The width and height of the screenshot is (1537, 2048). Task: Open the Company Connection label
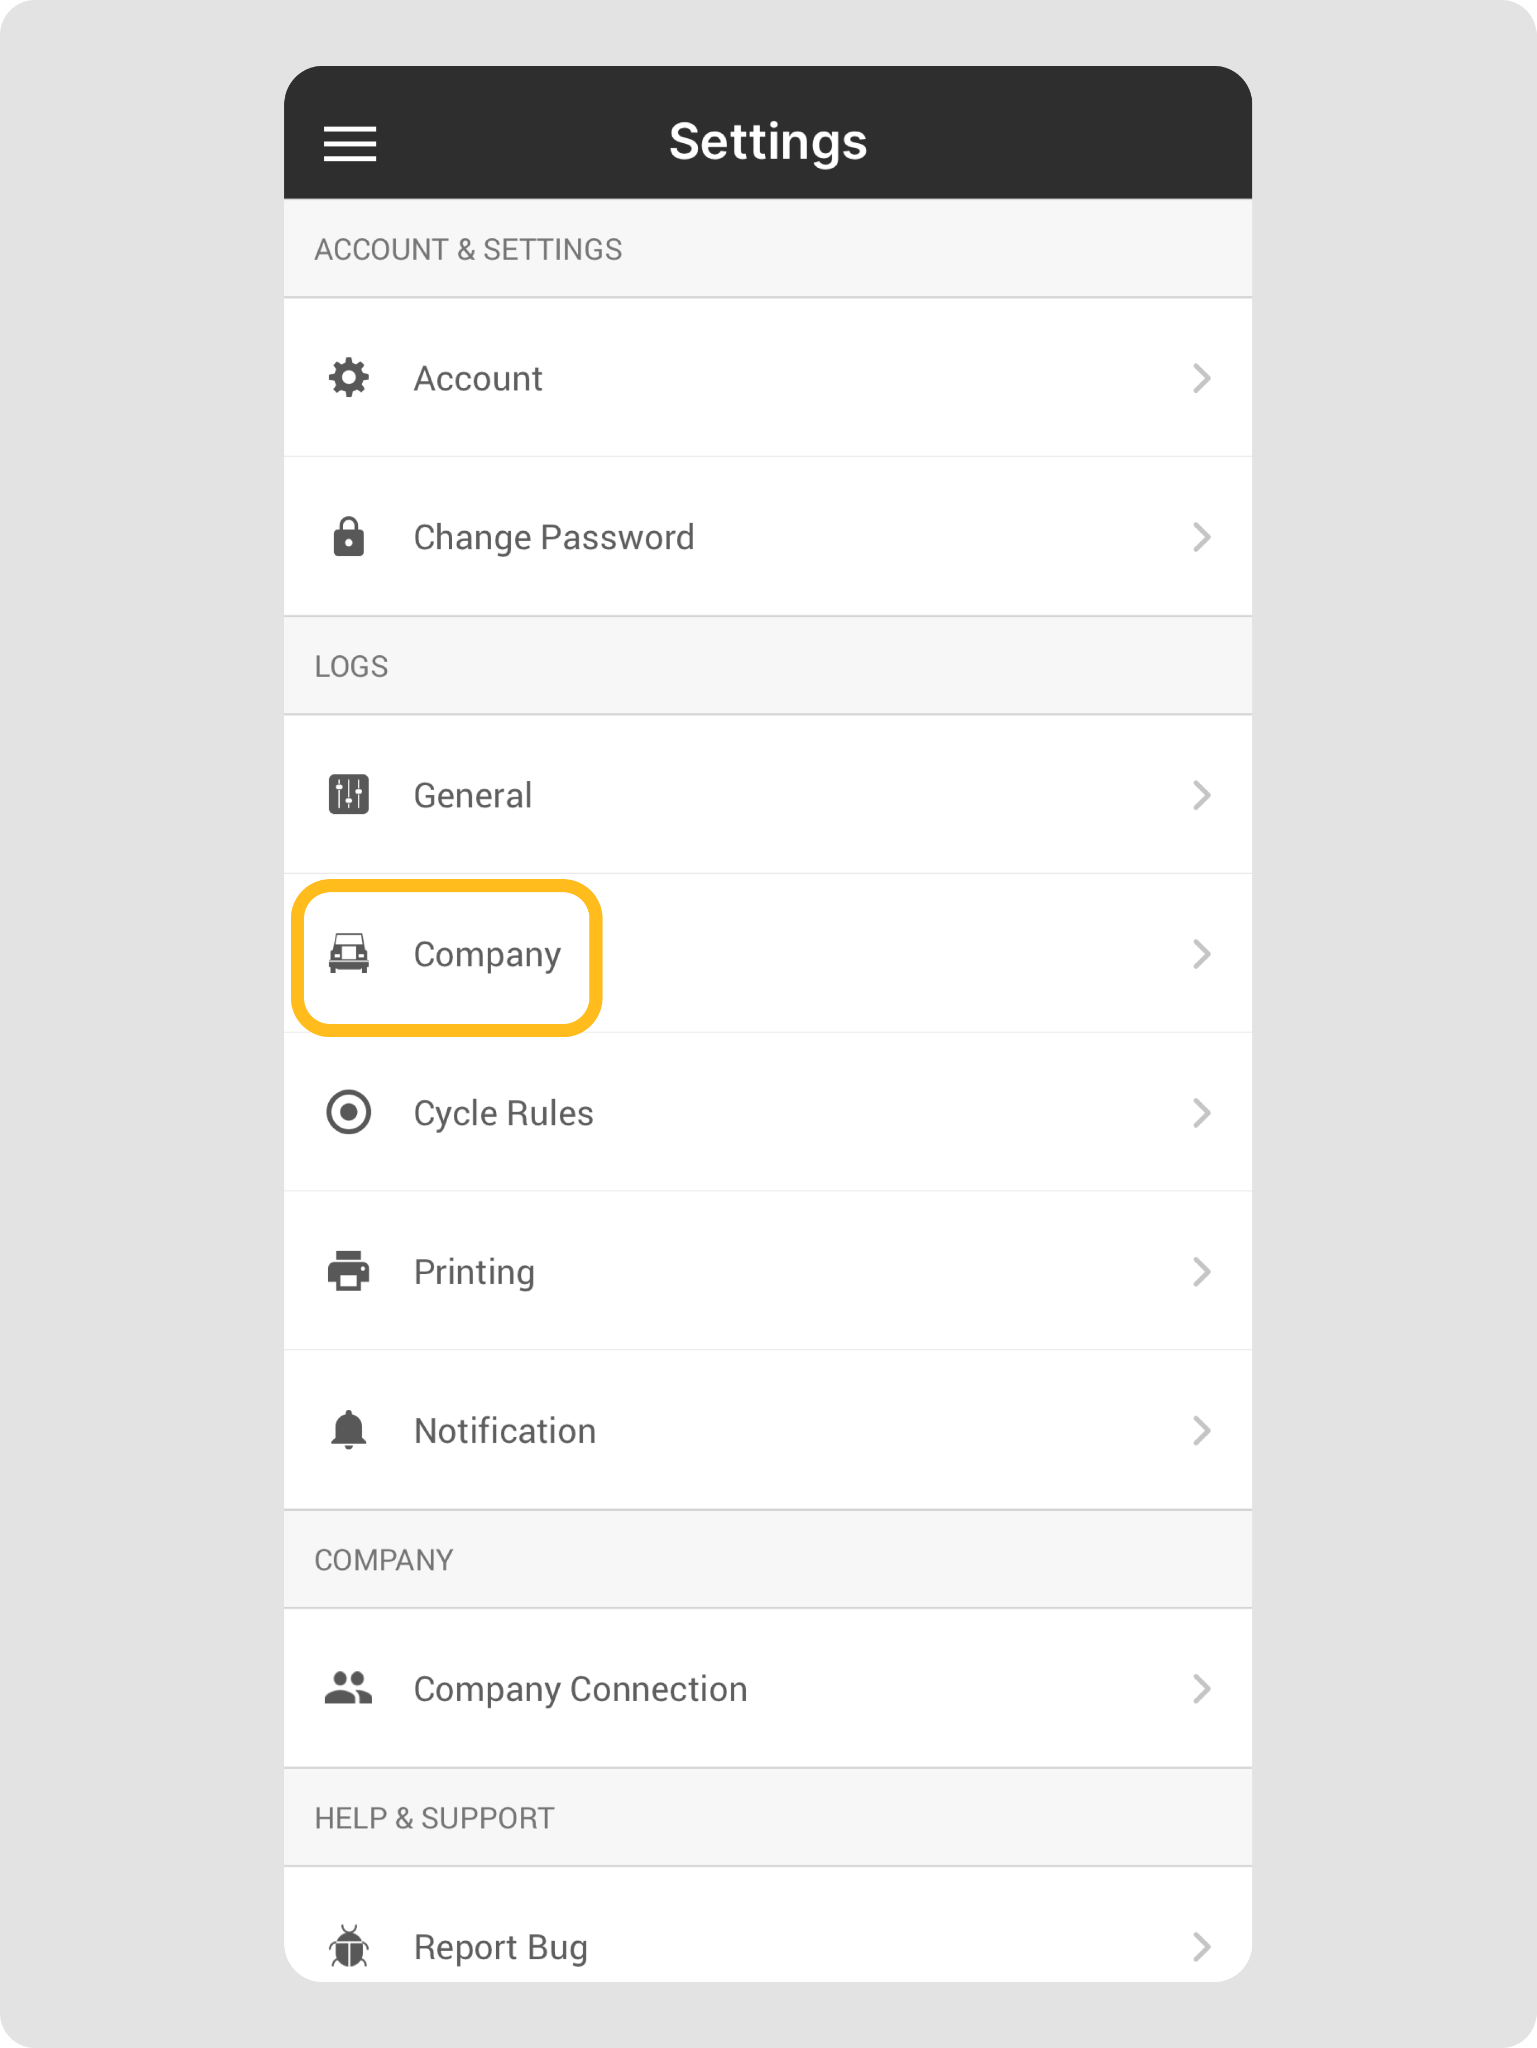pos(580,1689)
